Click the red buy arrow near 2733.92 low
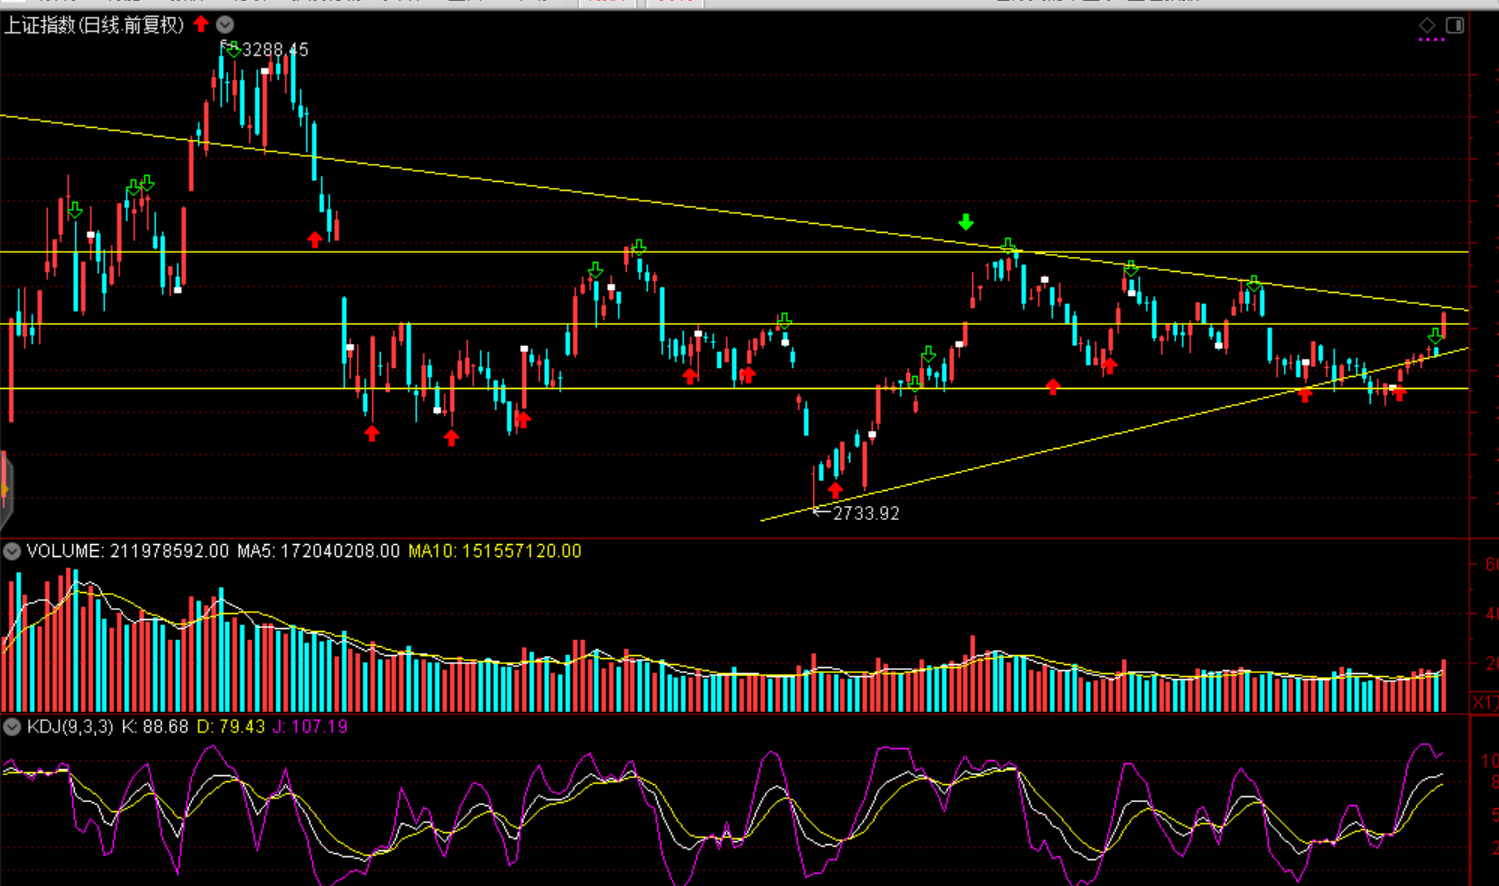The image size is (1499, 886). (835, 490)
